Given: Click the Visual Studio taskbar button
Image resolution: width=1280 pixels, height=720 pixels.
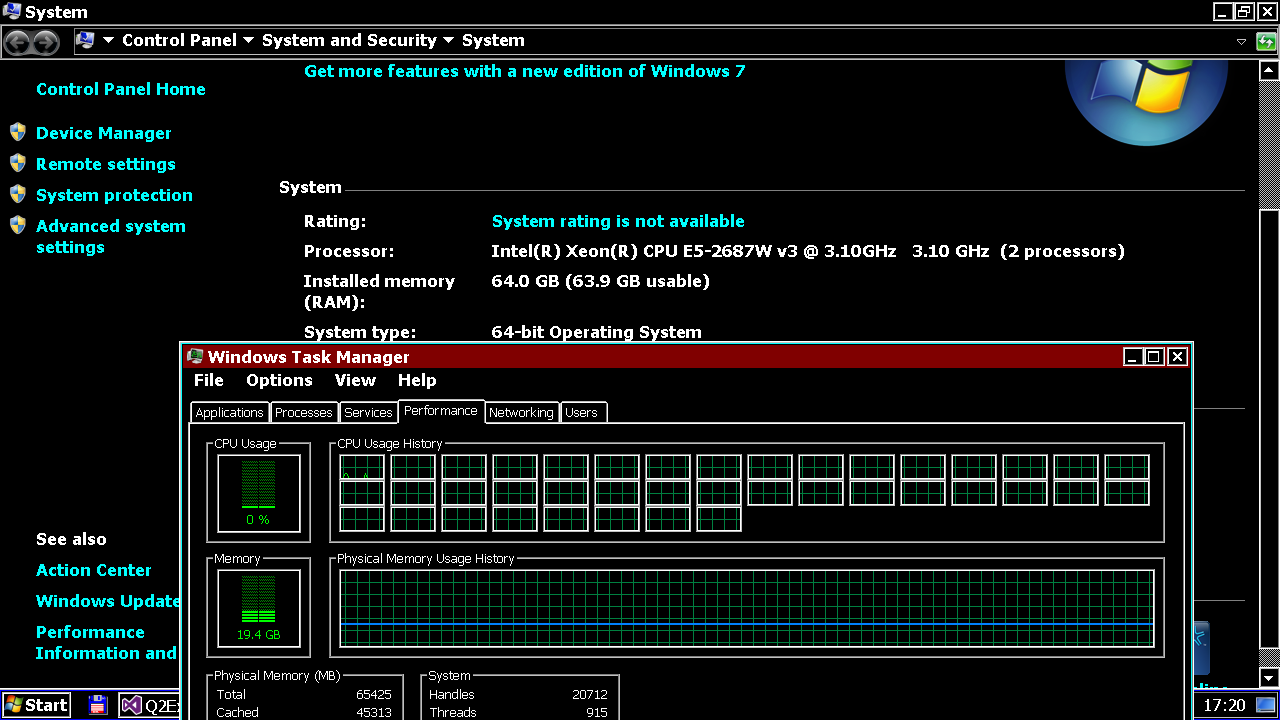Looking at the screenshot, I should (x=150, y=705).
